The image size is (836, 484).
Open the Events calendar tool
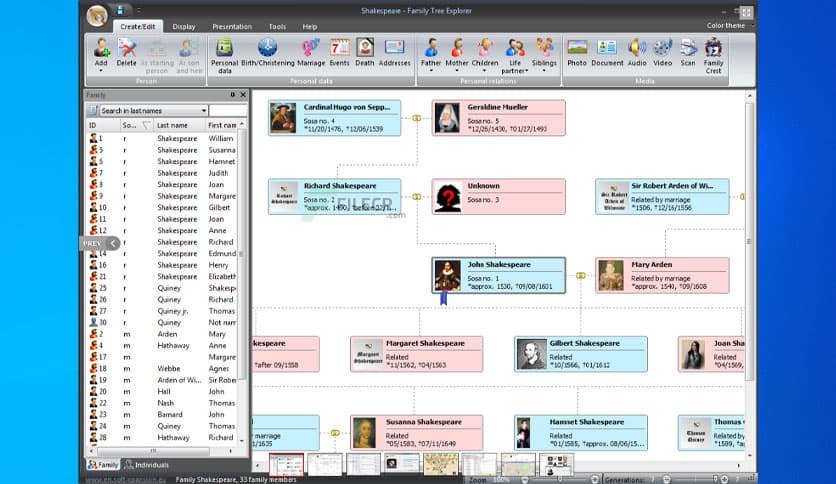click(339, 52)
